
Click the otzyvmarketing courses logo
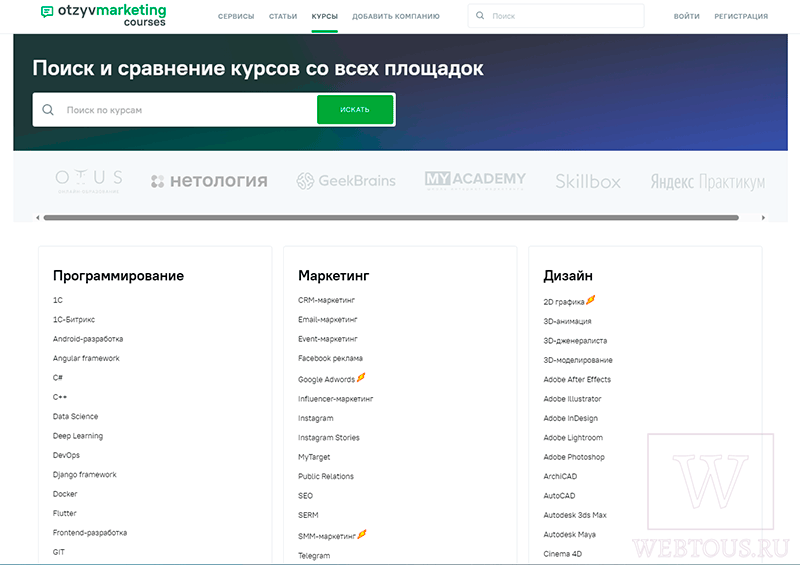click(104, 15)
